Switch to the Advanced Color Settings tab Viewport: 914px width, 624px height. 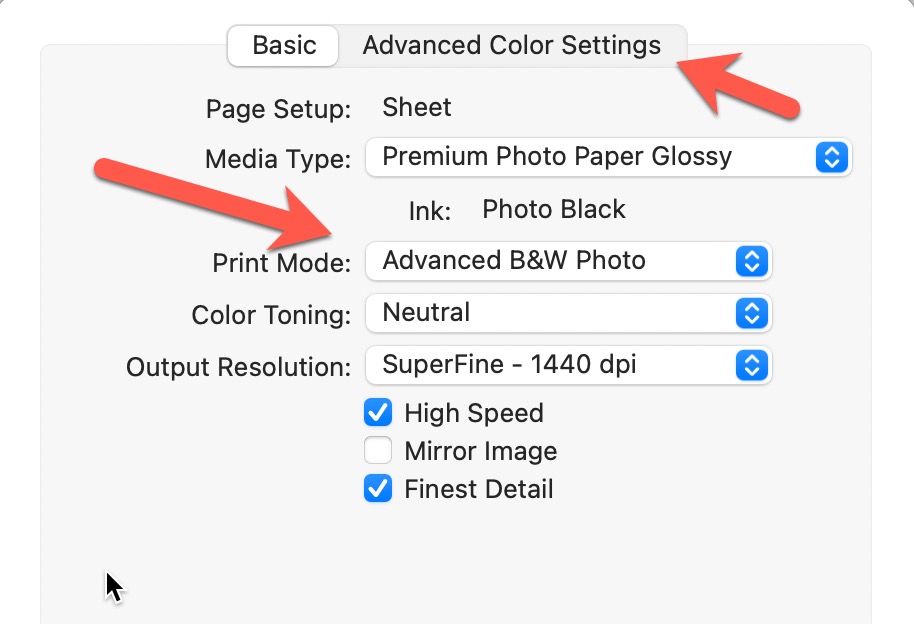511,46
